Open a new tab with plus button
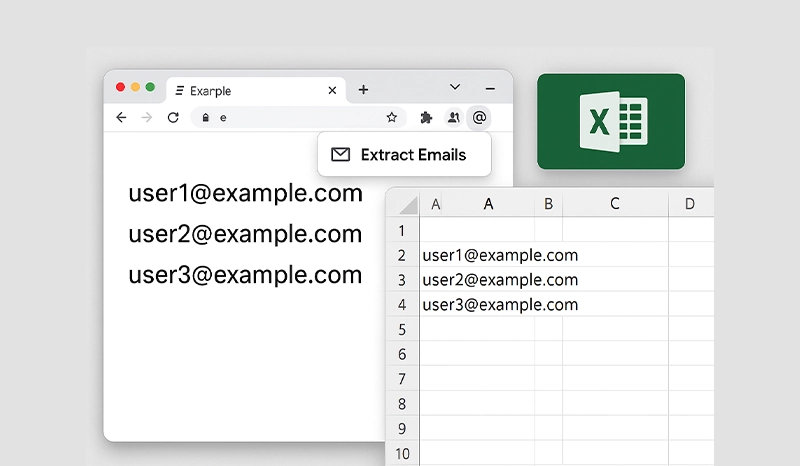Image resolution: width=800 pixels, height=466 pixels. click(x=363, y=90)
